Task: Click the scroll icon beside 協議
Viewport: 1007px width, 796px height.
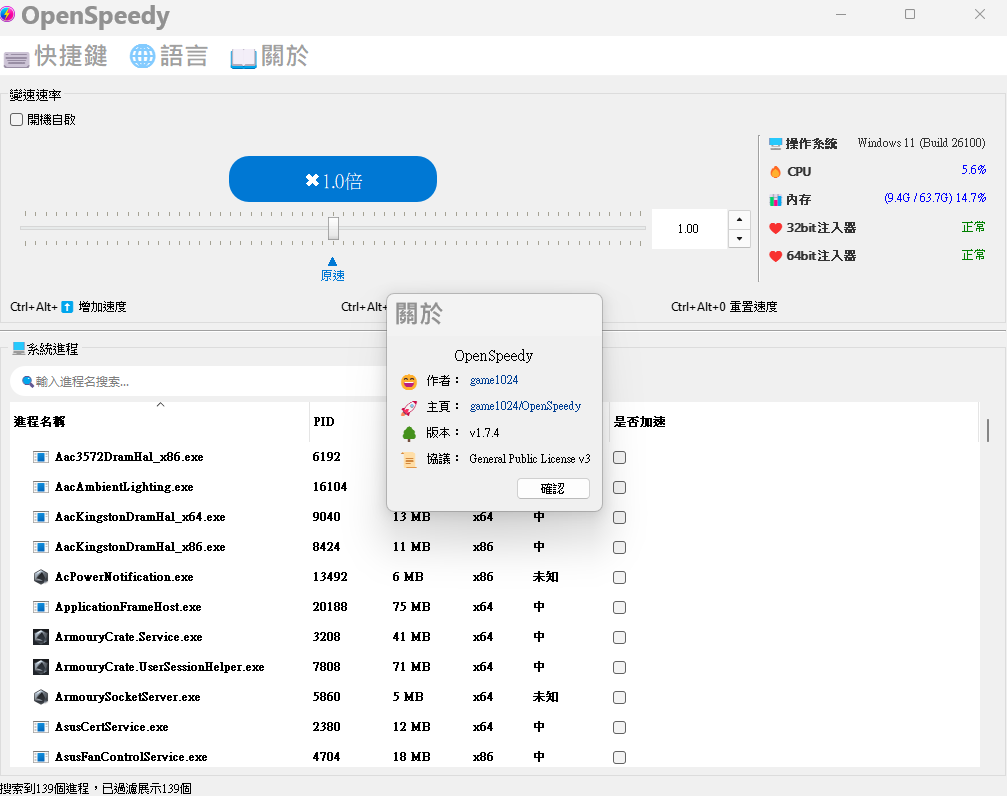Action: point(409,459)
